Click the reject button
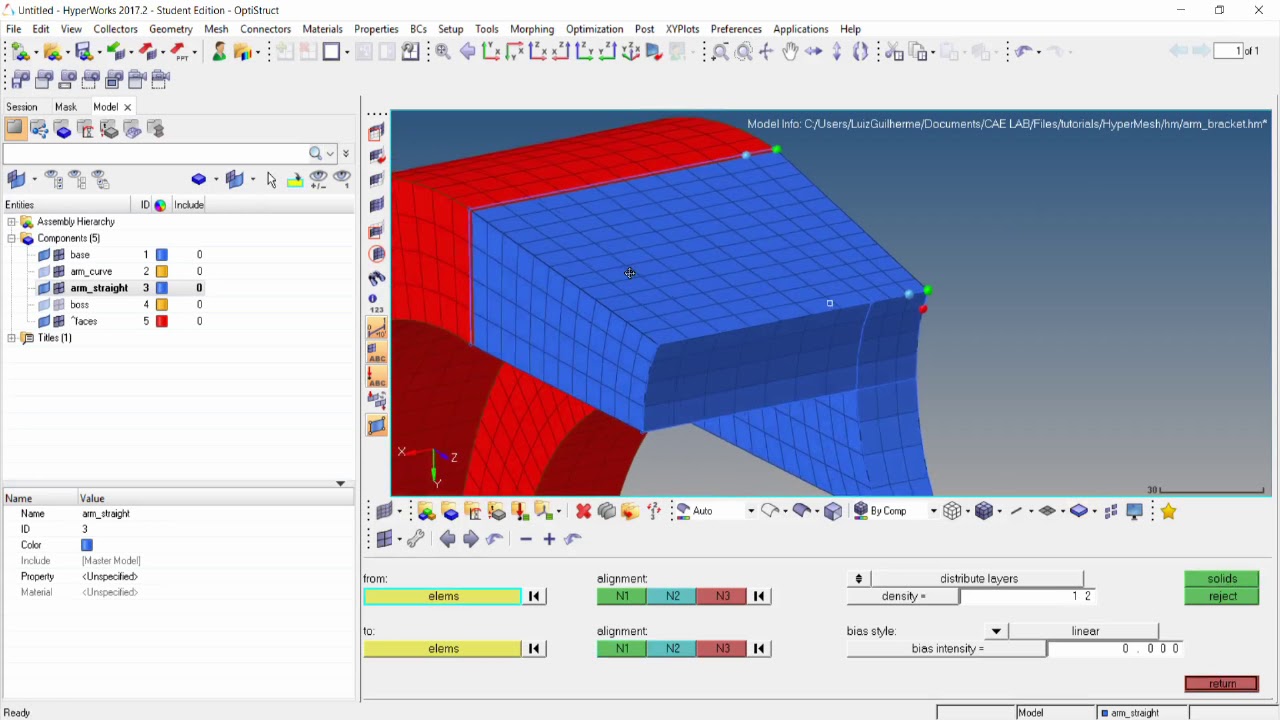This screenshot has height=720, width=1280. click(1222, 596)
